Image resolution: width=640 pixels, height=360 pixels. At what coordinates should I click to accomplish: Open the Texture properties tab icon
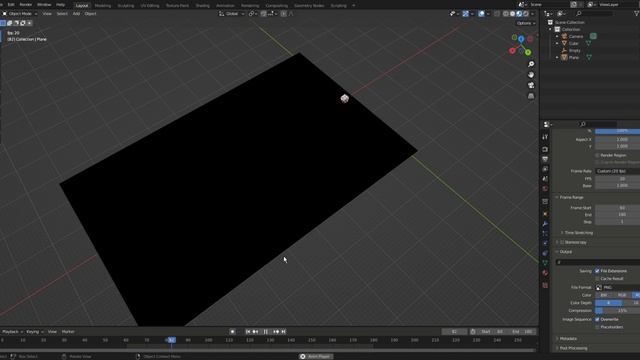click(x=545, y=285)
